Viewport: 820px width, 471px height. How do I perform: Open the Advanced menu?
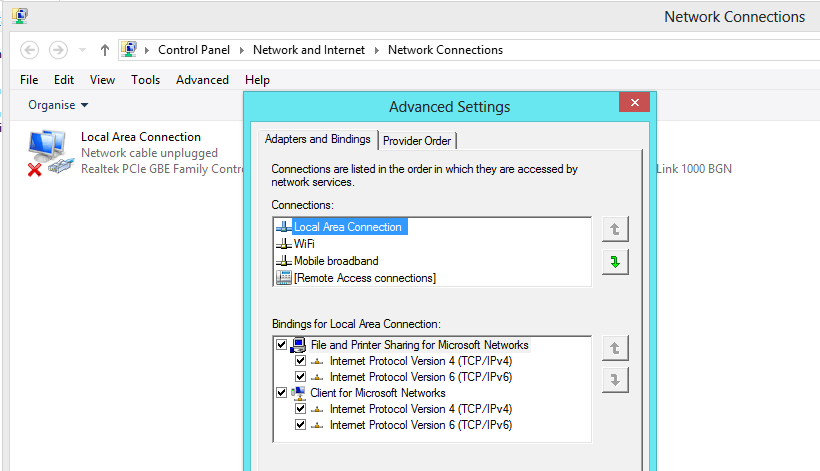[202, 79]
